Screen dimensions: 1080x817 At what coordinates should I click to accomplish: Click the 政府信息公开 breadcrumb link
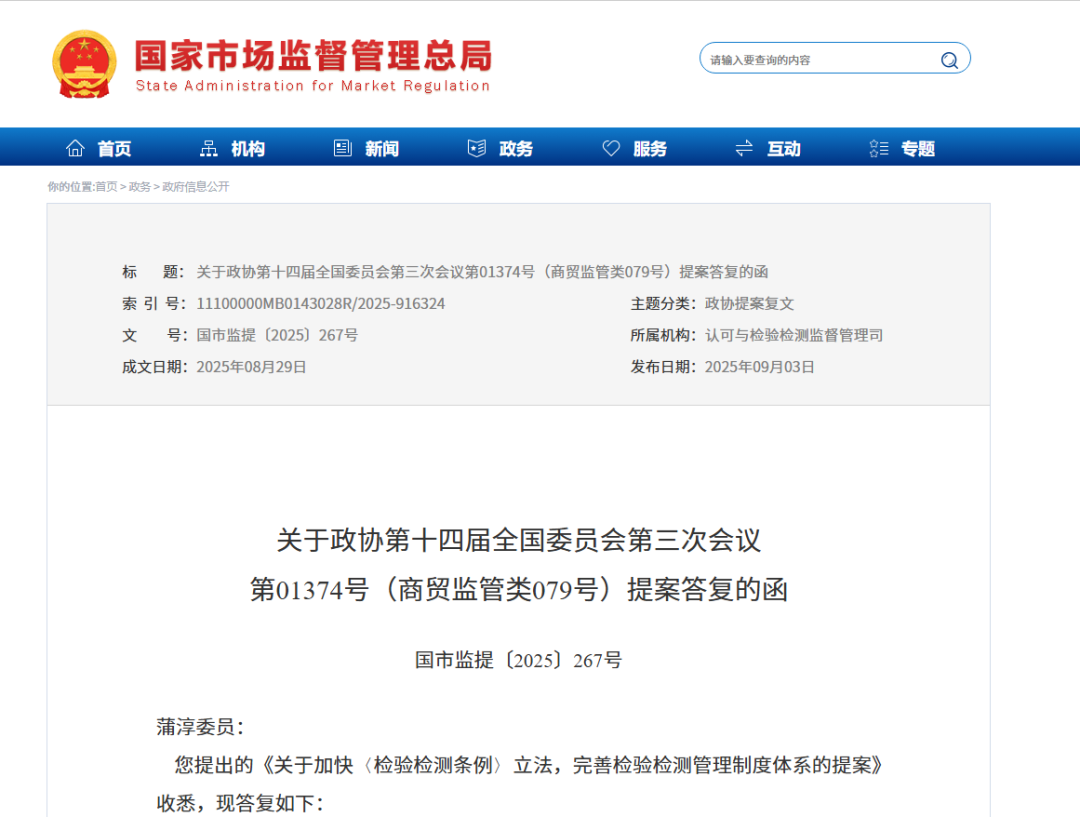click(196, 187)
